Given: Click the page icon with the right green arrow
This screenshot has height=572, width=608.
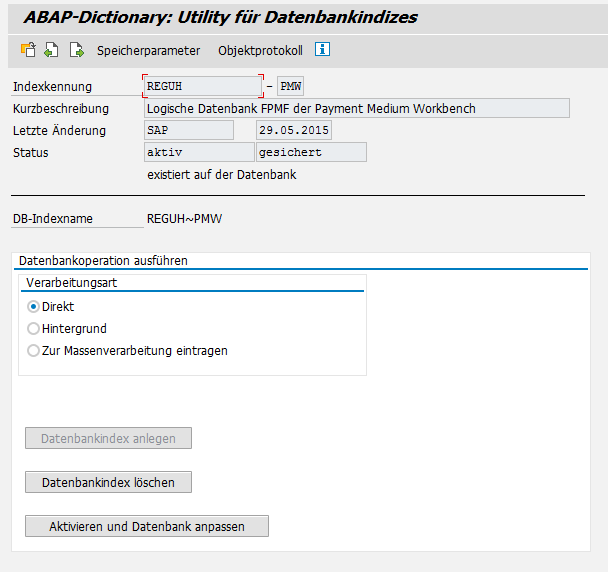Looking at the screenshot, I should [x=76, y=50].
